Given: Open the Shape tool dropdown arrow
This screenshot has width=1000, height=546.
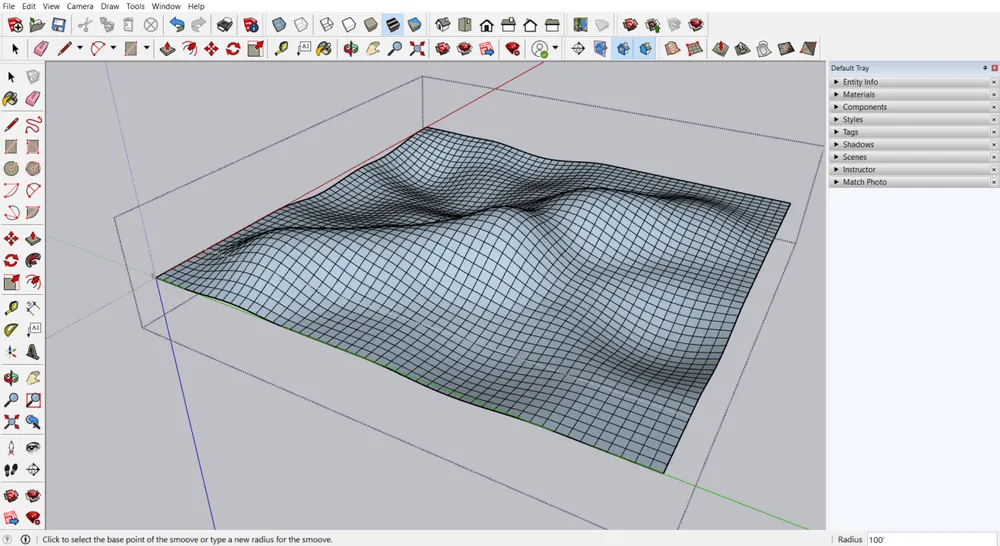Looking at the screenshot, I should click(x=146, y=48).
